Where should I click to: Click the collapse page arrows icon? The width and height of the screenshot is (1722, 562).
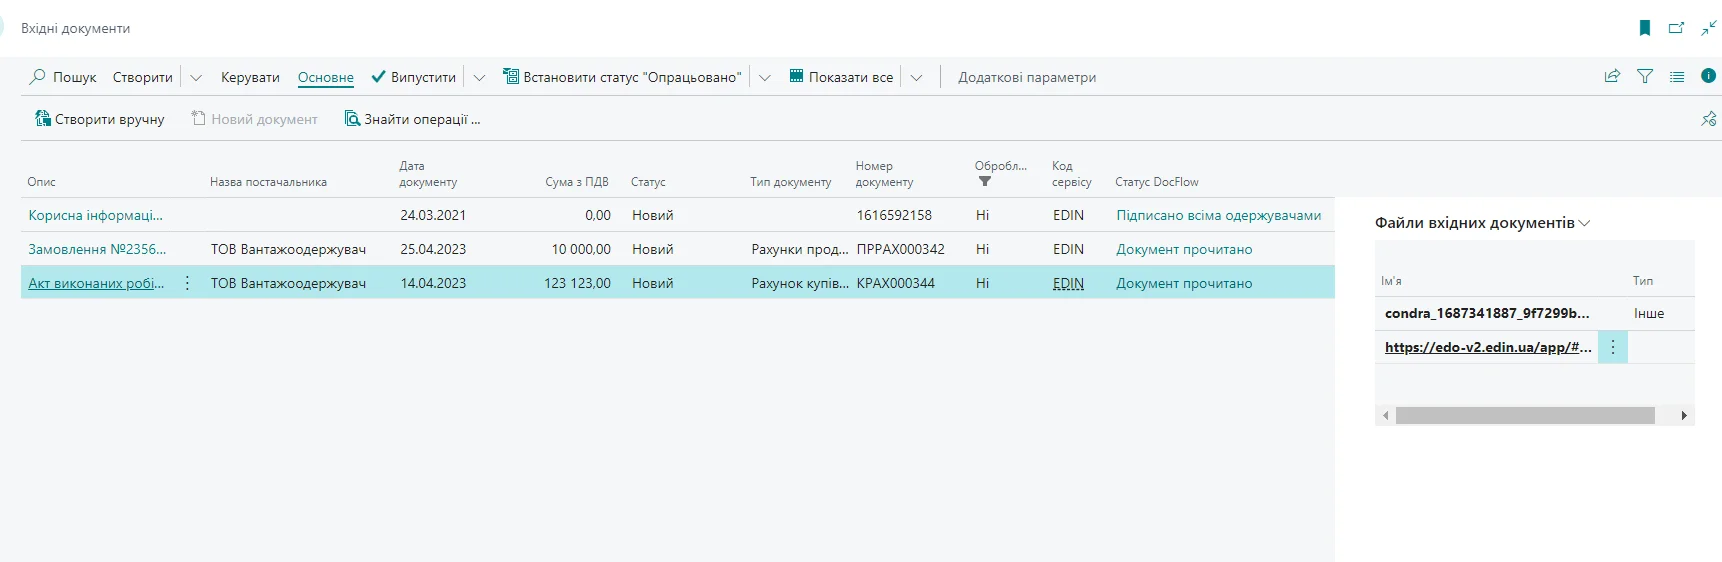(1709, 28)
